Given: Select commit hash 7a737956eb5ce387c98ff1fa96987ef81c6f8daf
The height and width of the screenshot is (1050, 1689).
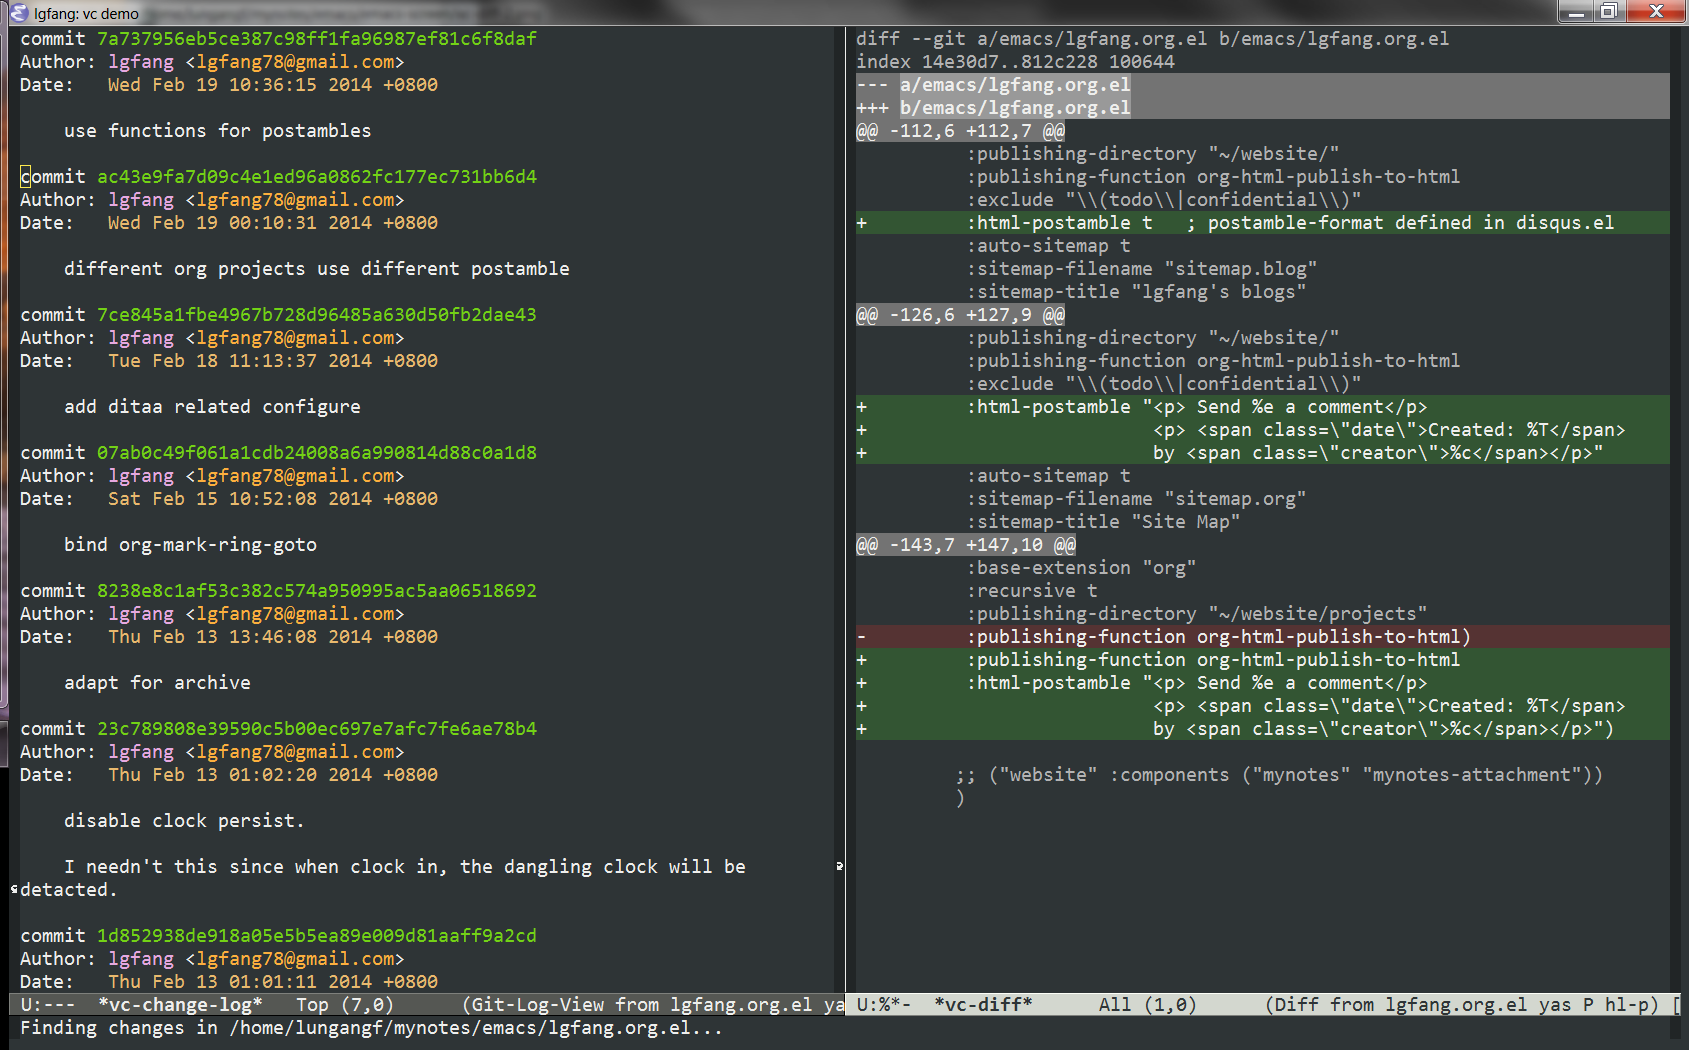Looking at the screenshot, I should [317, 39].
